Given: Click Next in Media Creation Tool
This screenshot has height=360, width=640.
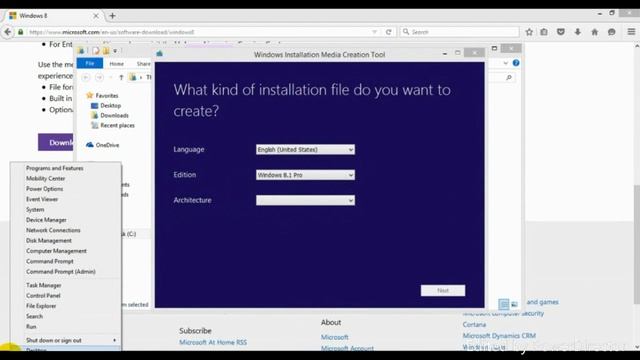Looking at the screenshot, I should 443,290.
